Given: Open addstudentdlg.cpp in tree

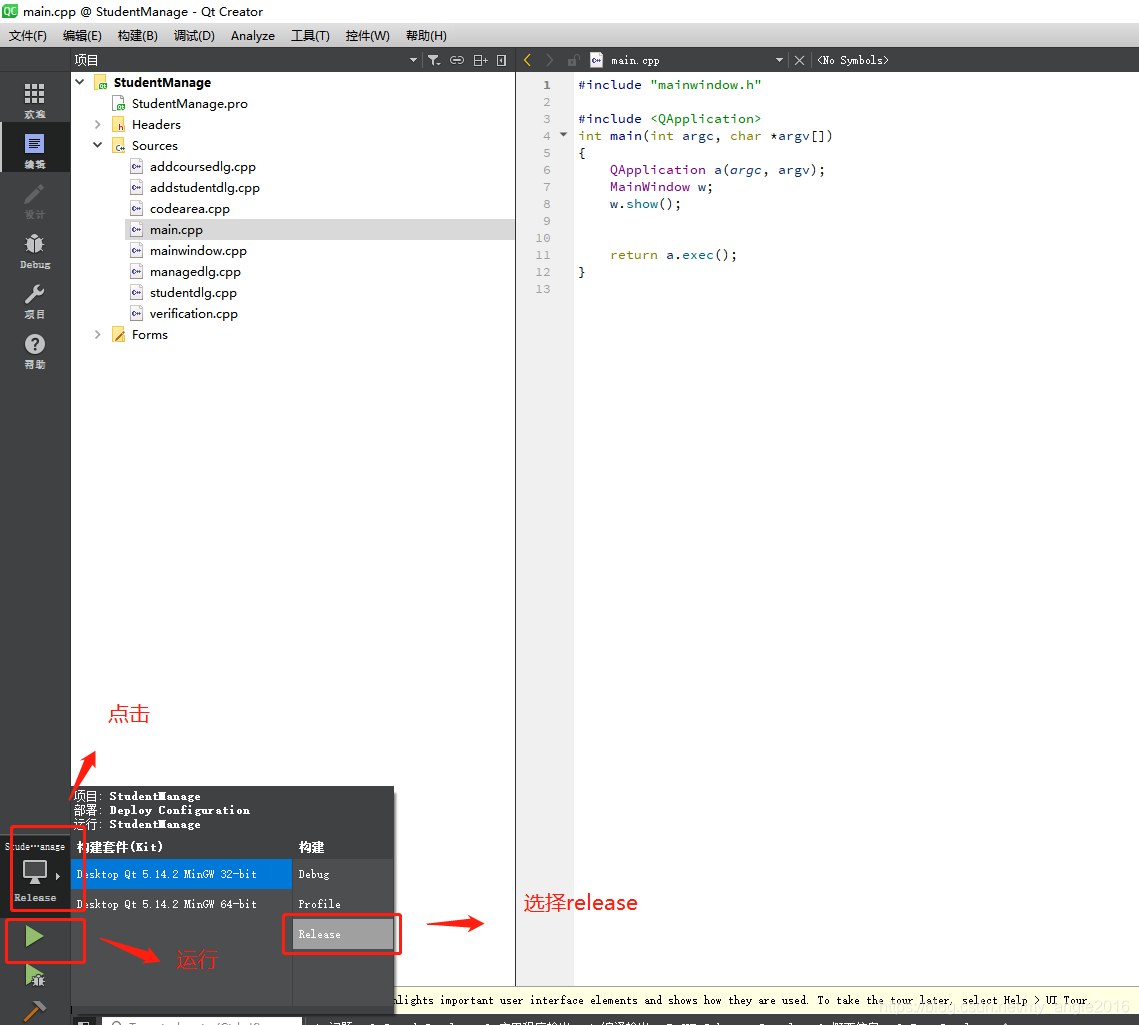Looking at the screenshot, I should click(205, 187).
